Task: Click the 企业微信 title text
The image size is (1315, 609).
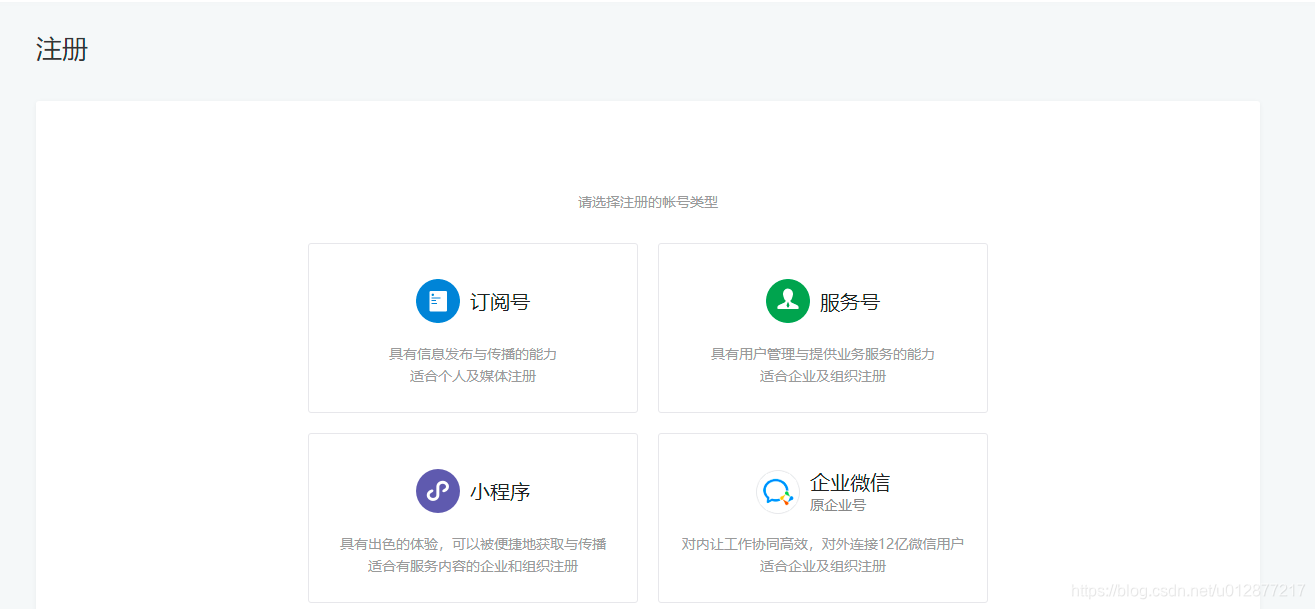Action: [x=851, y=482]
